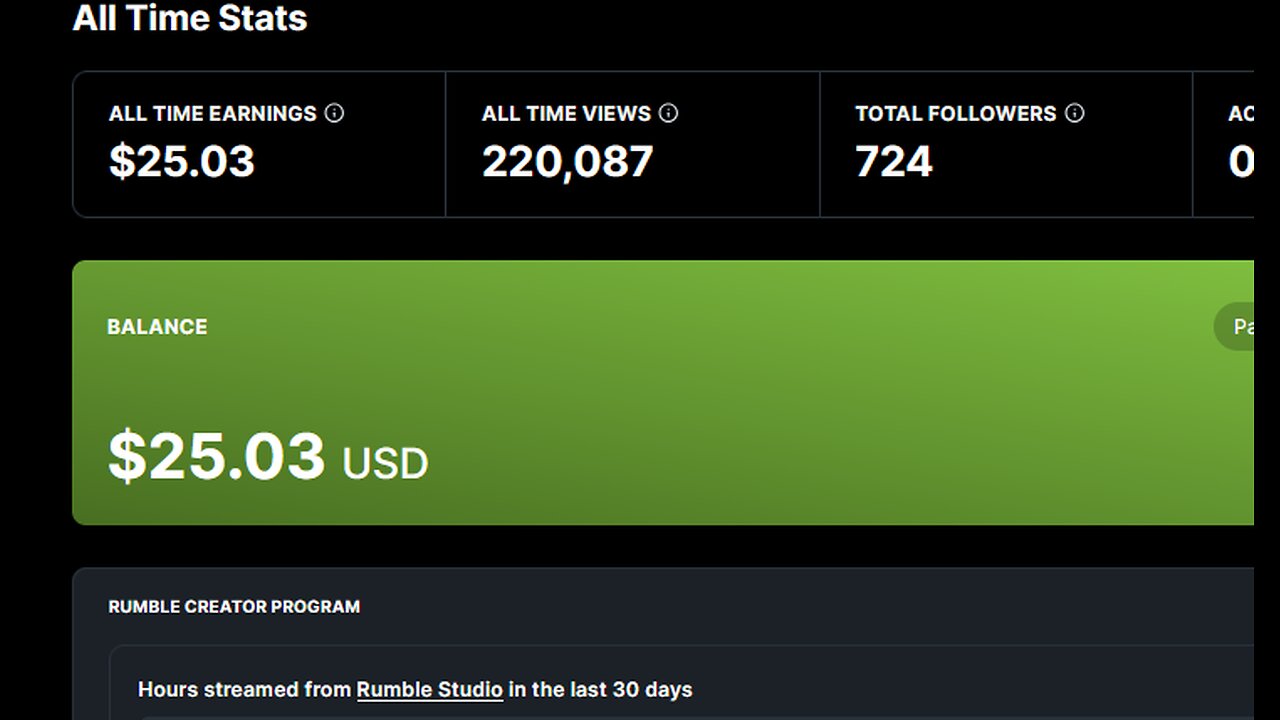Click the All Time Earnings info icon
This screenshot has width=1280, height=720.
tap(335, 114)
